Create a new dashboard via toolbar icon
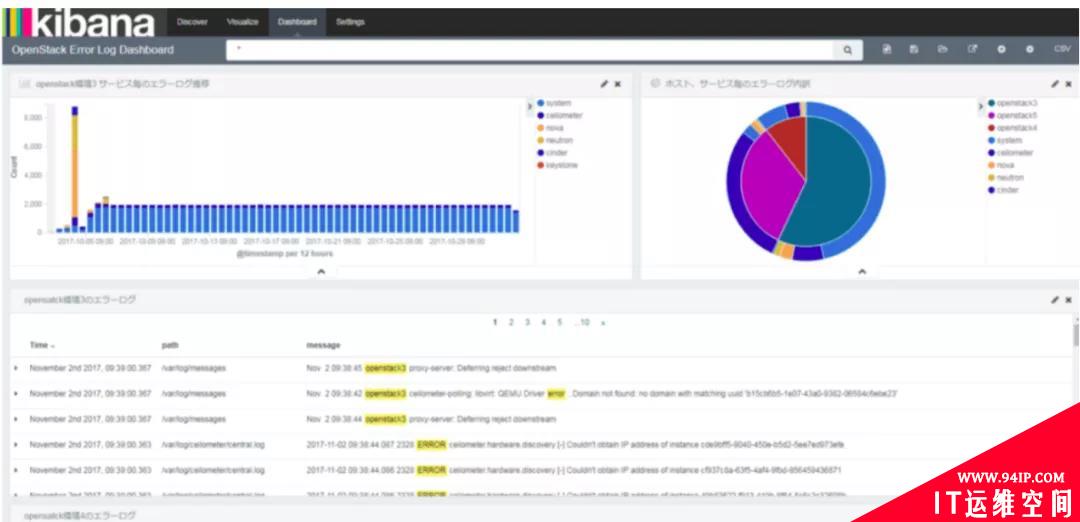The image size is (1080, 522). coord(886,50)
